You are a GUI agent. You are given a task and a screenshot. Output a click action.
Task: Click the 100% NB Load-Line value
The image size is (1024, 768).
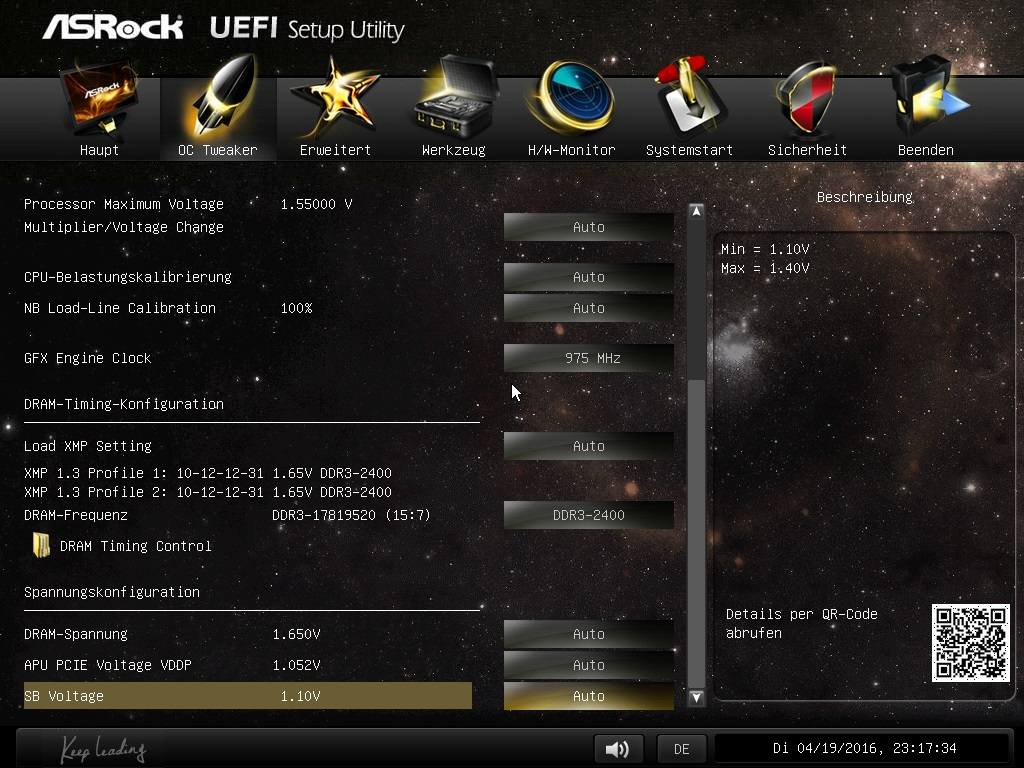pyautogui.click(x=296, y=308)
